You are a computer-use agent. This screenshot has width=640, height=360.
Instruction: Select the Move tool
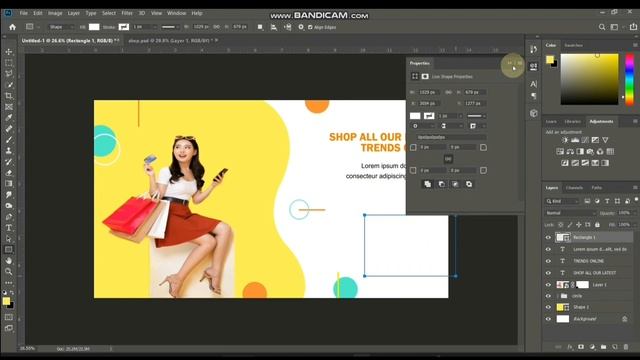(9, 52)
